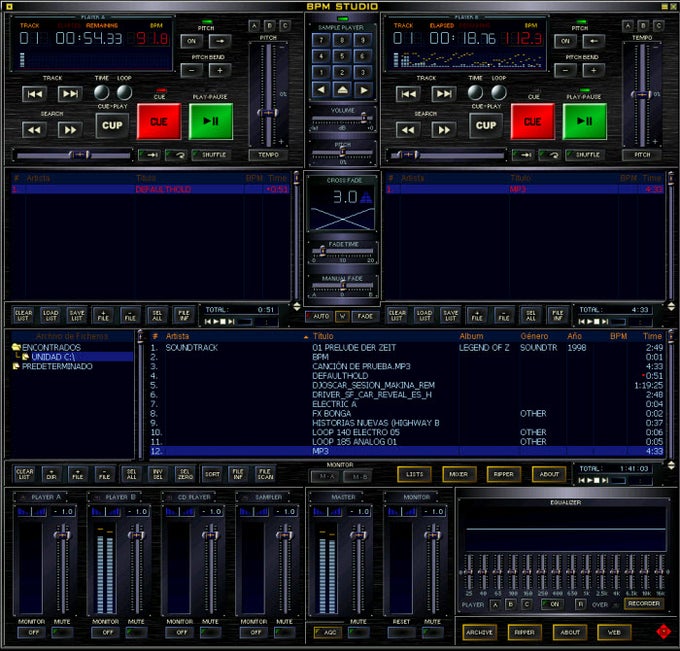Select 01 PRELUDE DER ZEIT track
This screenshot has height=651, width=680.
[x=406, y=347]
